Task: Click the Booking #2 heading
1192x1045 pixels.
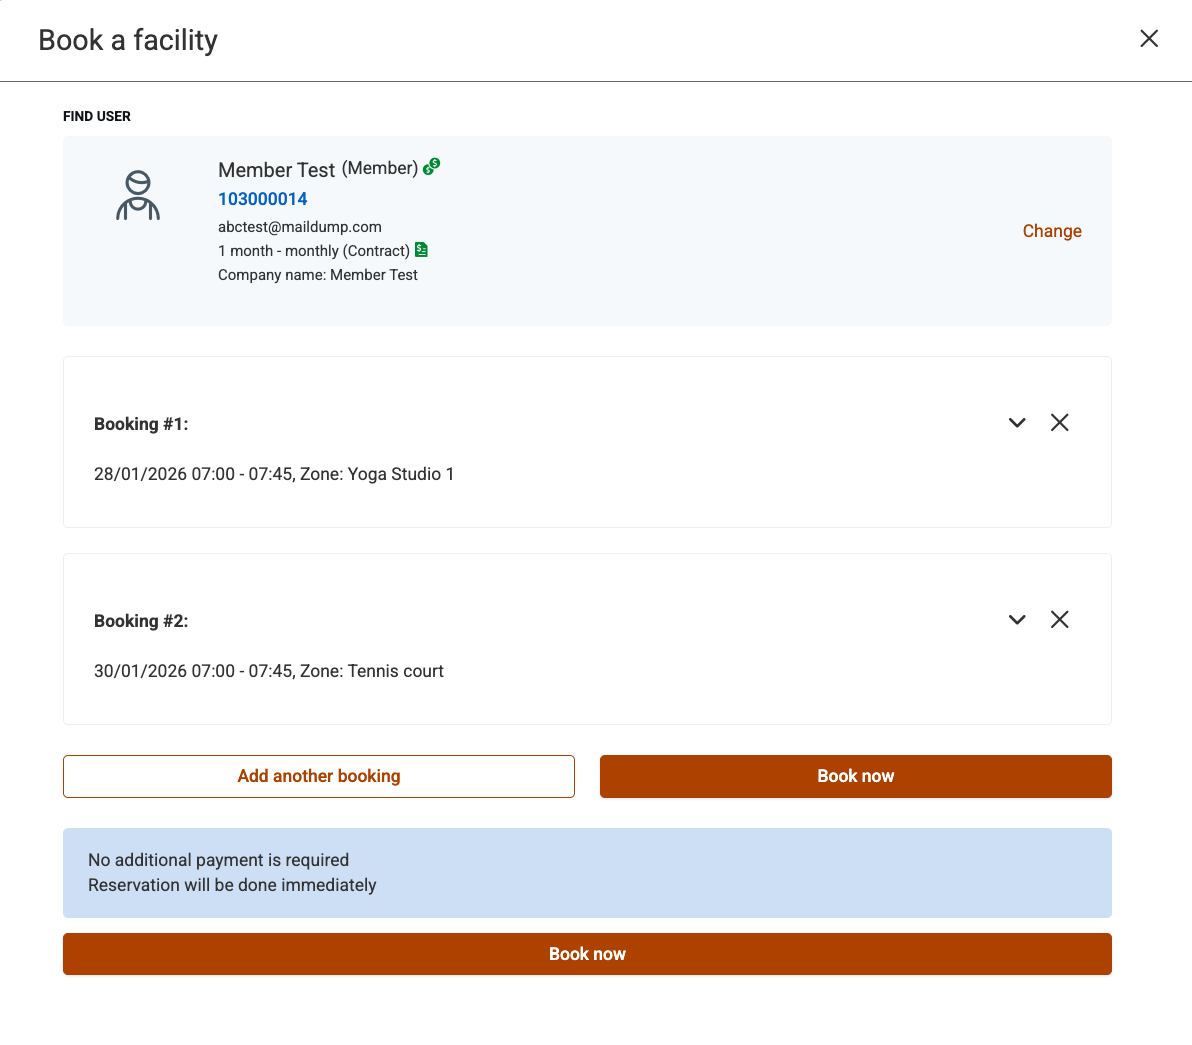Action: tap(141, 621)
